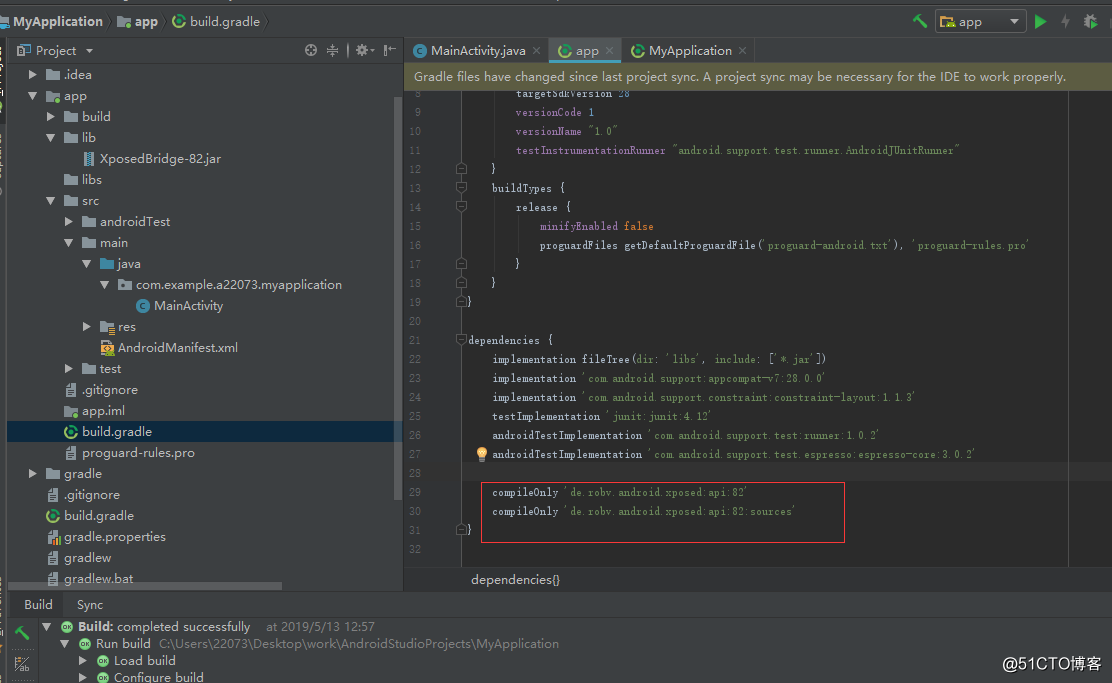Click the rebuild hammer icon in Build panel

(x=22, y=631)
